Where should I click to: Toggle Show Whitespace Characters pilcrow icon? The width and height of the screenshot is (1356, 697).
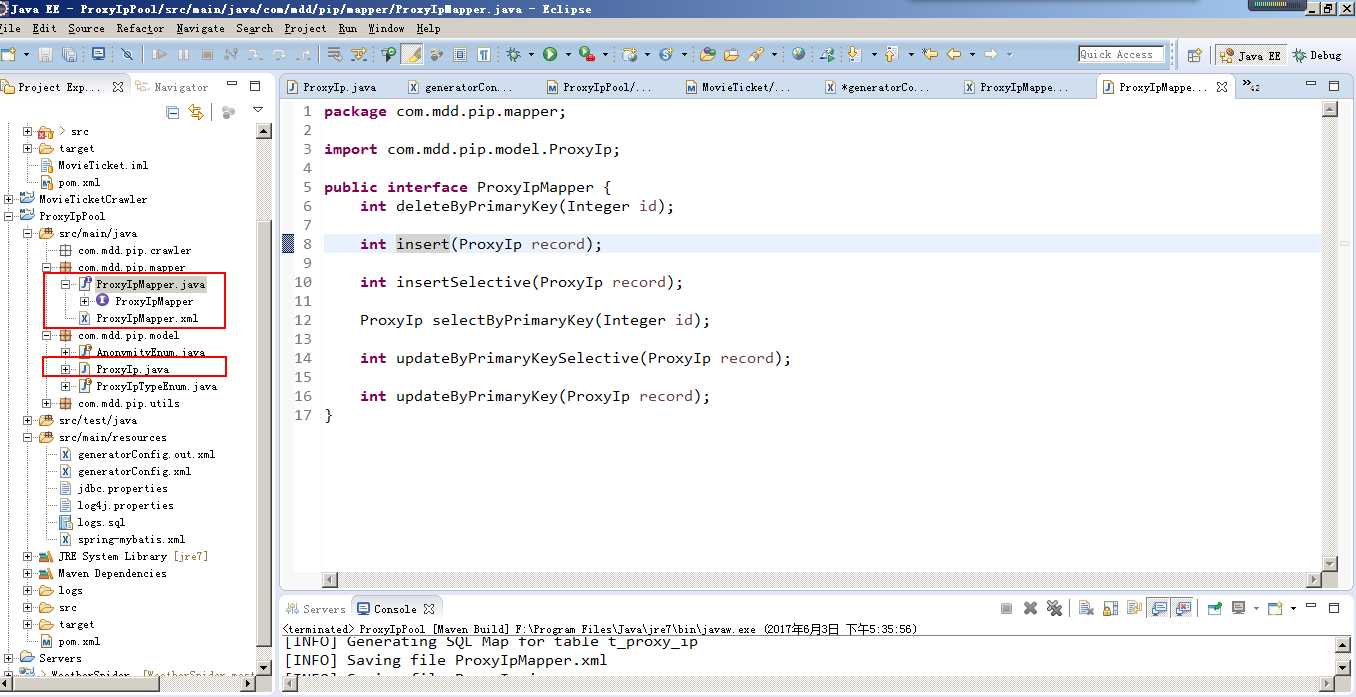click(484, 55)
